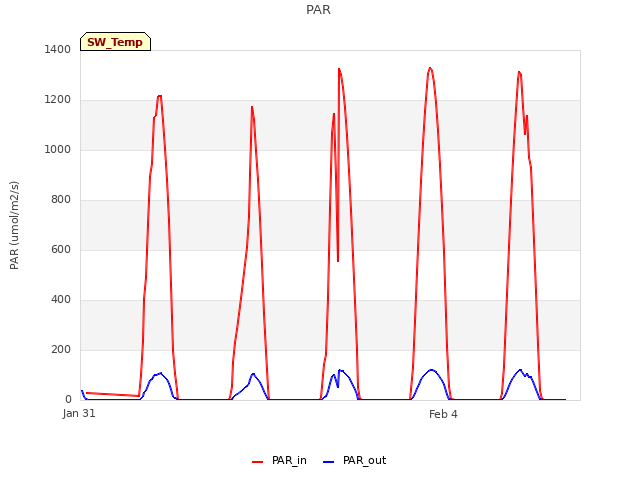Image resolution: width=640 pixels, height=480 pixels.
Task: Click the red PAR_in legend swatch
Action: [x=258, y=462]
